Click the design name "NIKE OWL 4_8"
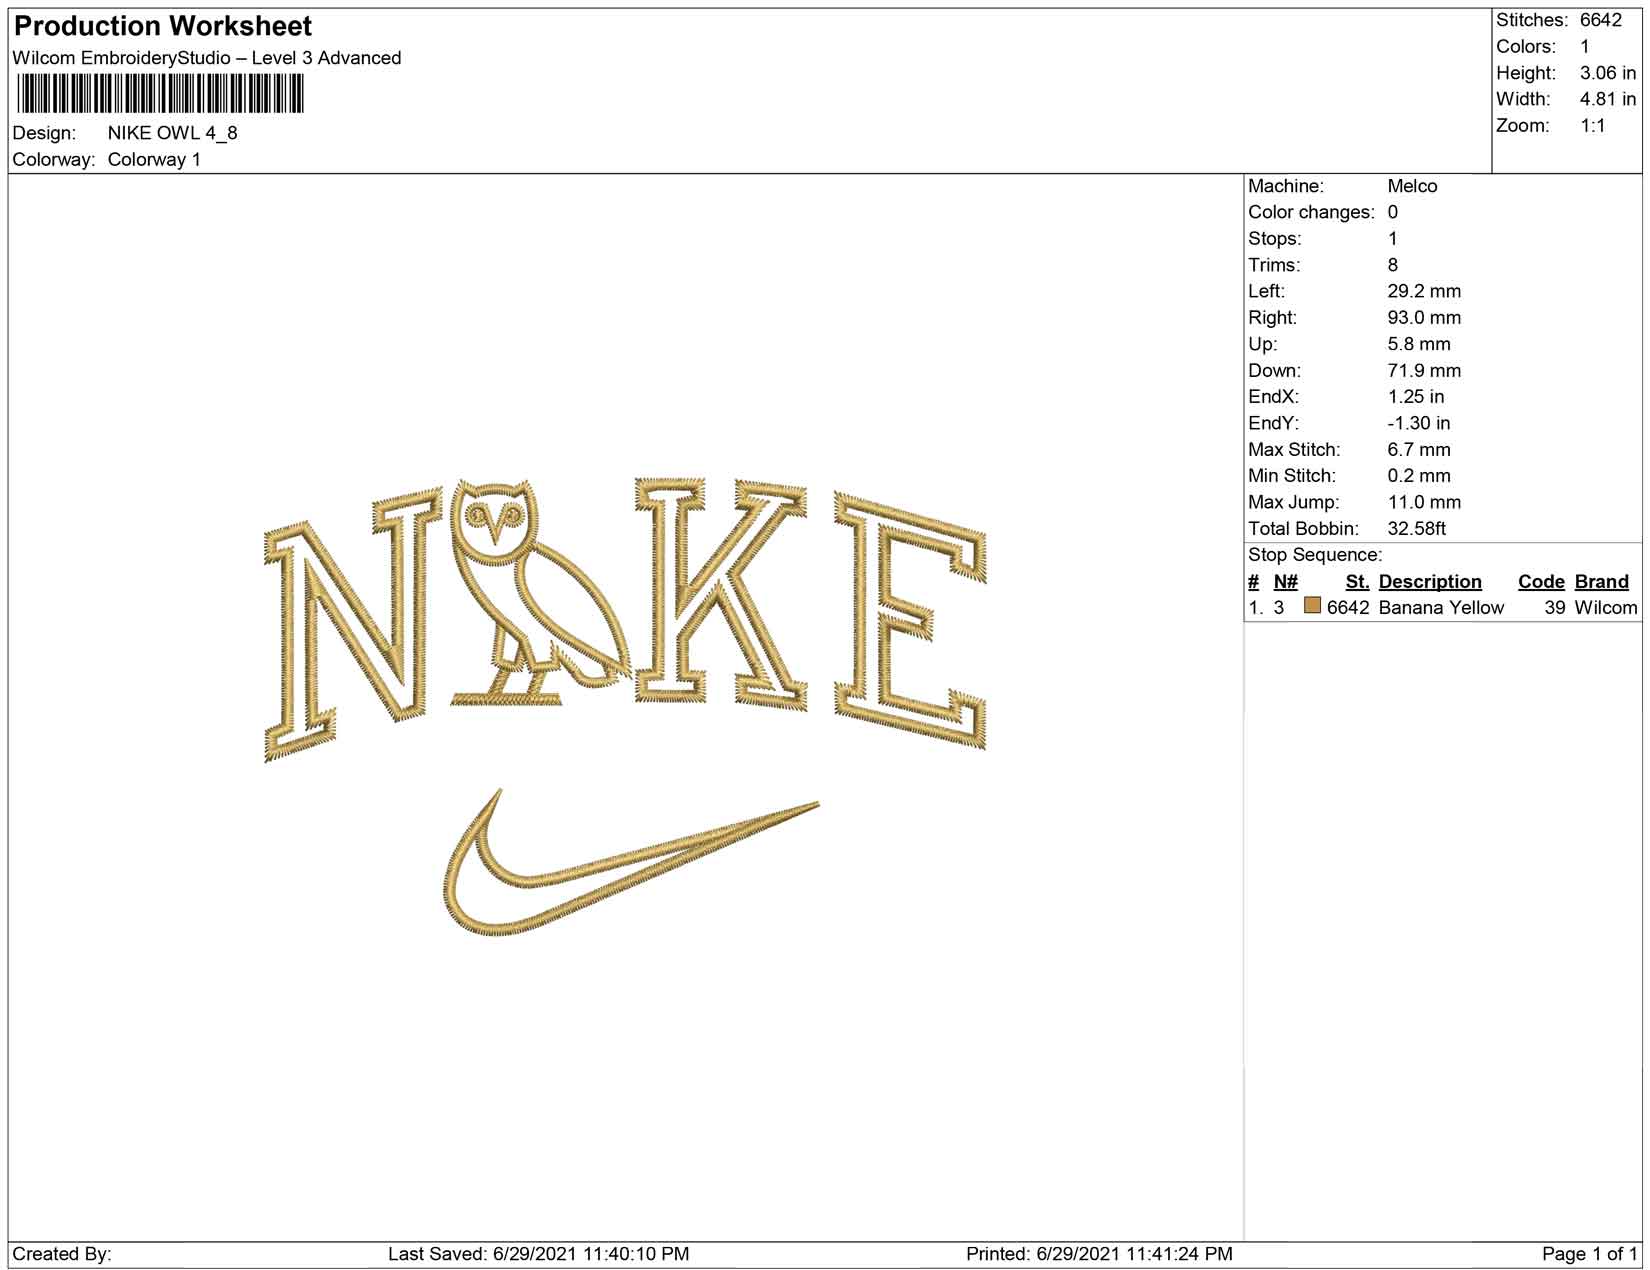This screenshot has width=1650, height=1270. 173,133
